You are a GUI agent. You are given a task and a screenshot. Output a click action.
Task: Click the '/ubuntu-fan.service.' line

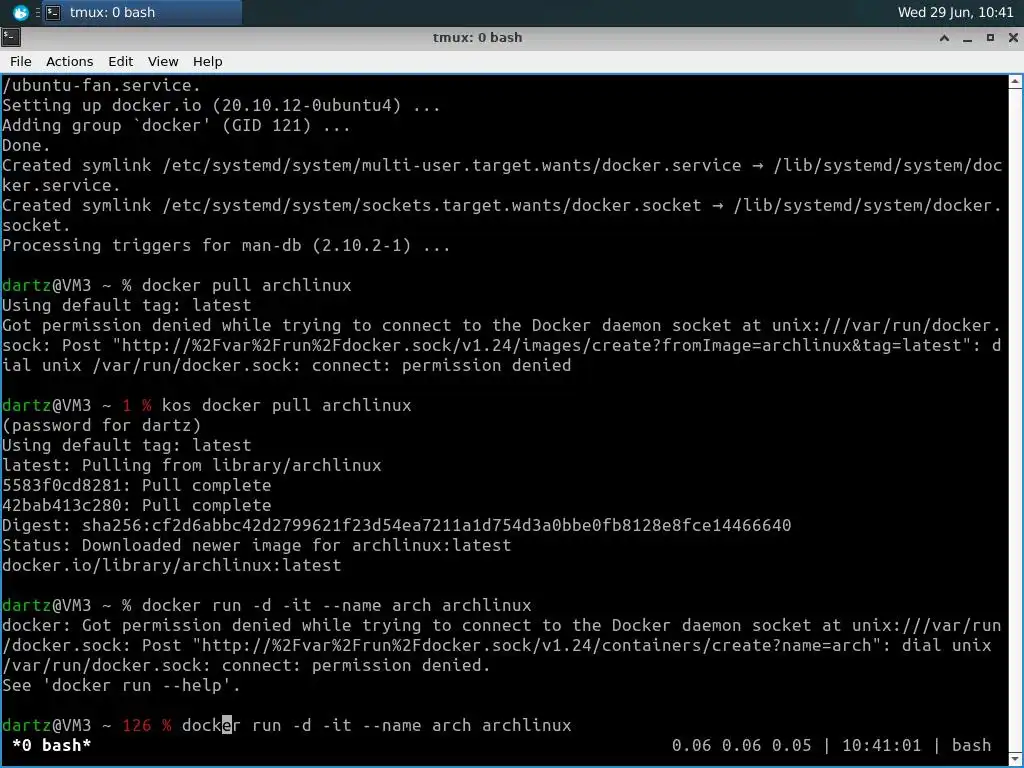point(101,86)
